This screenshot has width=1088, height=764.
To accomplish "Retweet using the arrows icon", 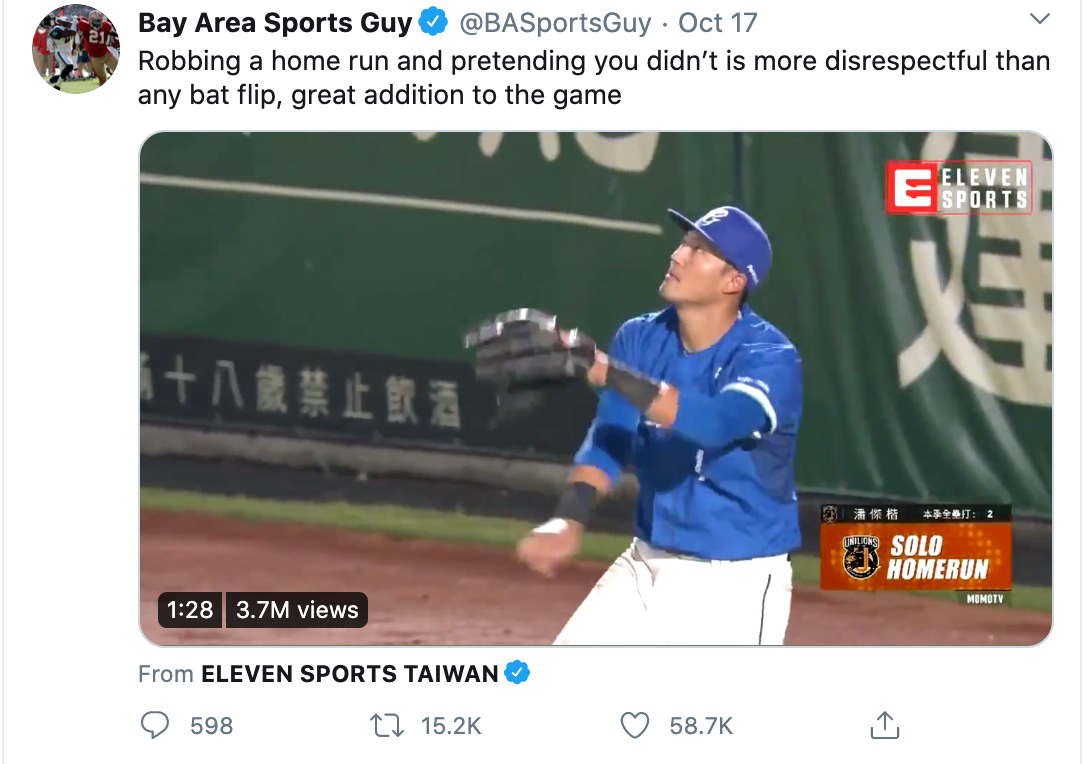I will point(386,726).
